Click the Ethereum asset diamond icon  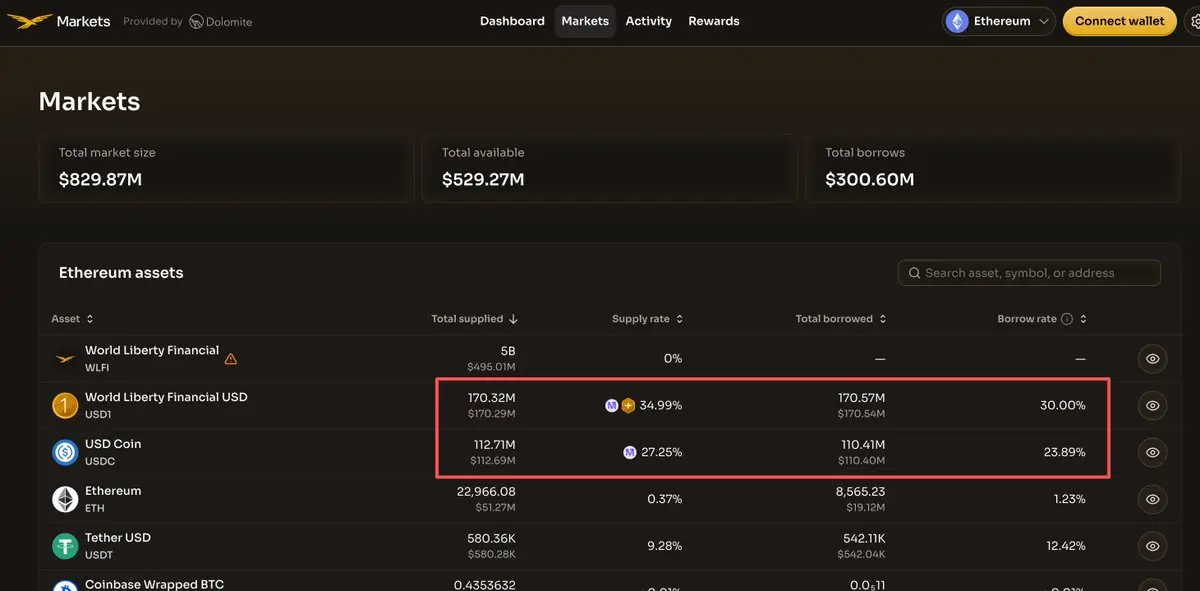[65, 499]
